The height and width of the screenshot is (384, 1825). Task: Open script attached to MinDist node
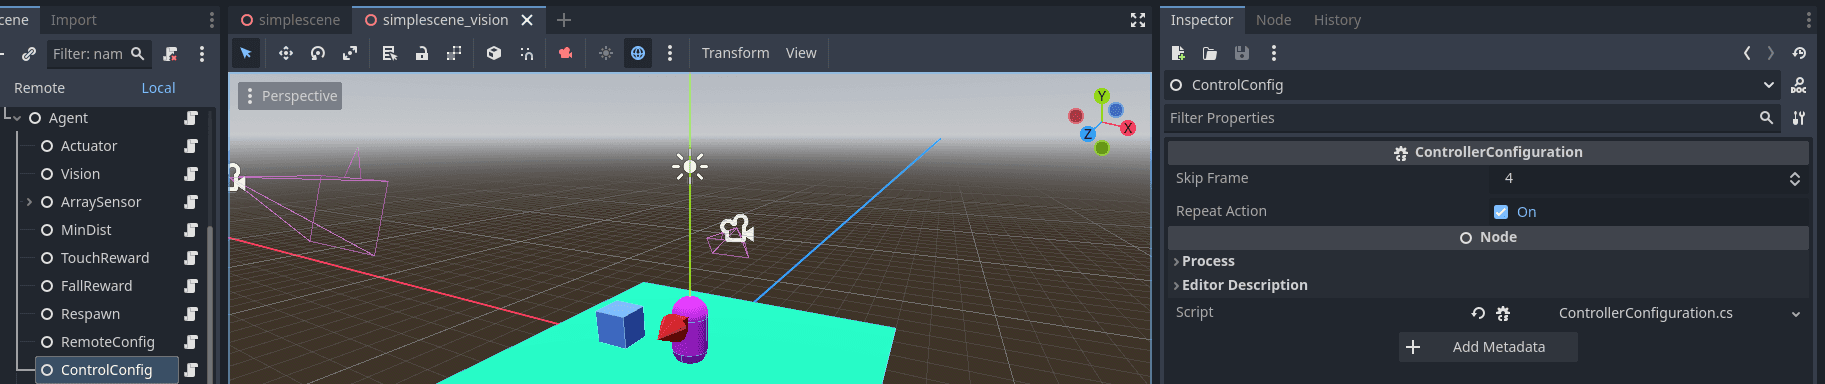click(x=191, y=230)
